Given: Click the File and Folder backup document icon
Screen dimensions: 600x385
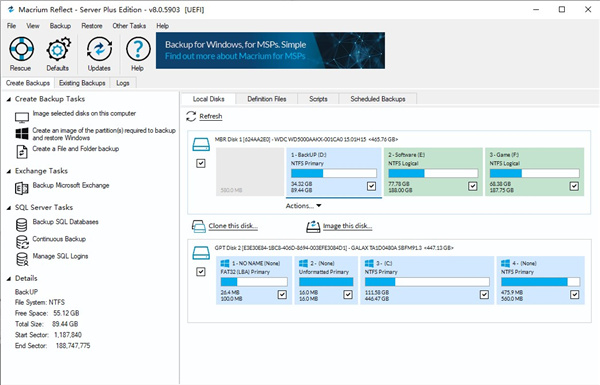Looking at the screenshot, I should [x=22, y=152].
